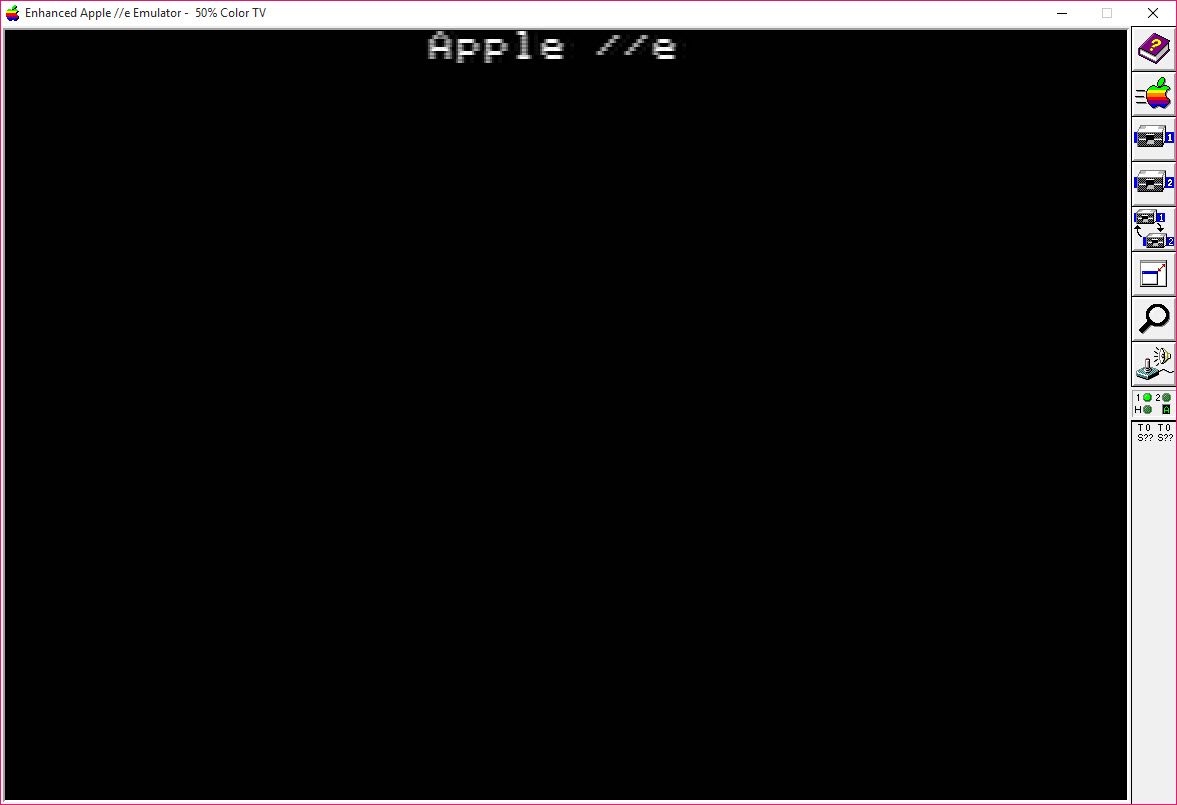Click the Drive 2 activity LED
Screen dimensions: 1177x805
point(1166,398)
